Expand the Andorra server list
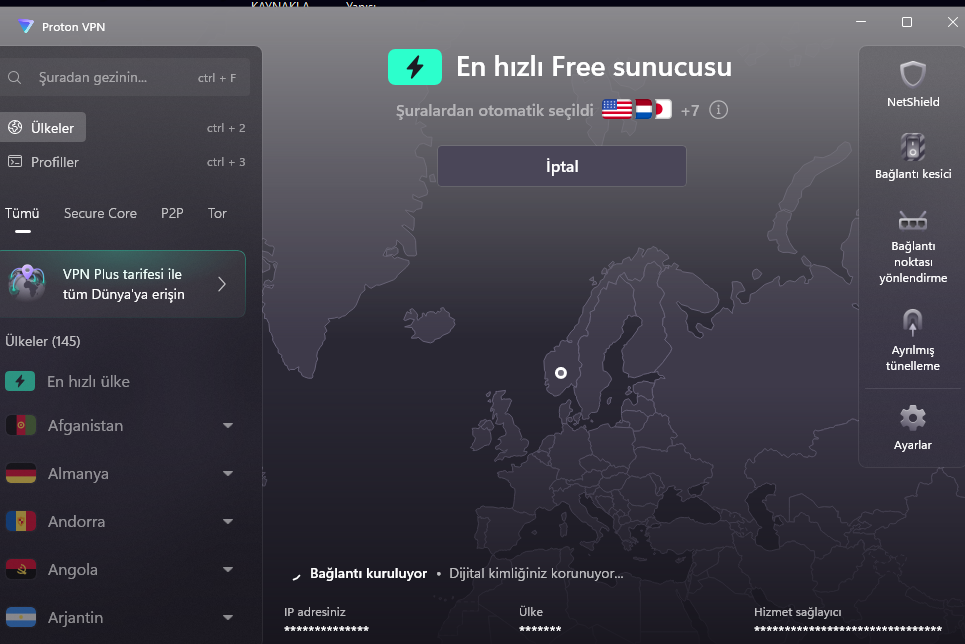Screen dimensions: 965x644 [x=228, y=521]
